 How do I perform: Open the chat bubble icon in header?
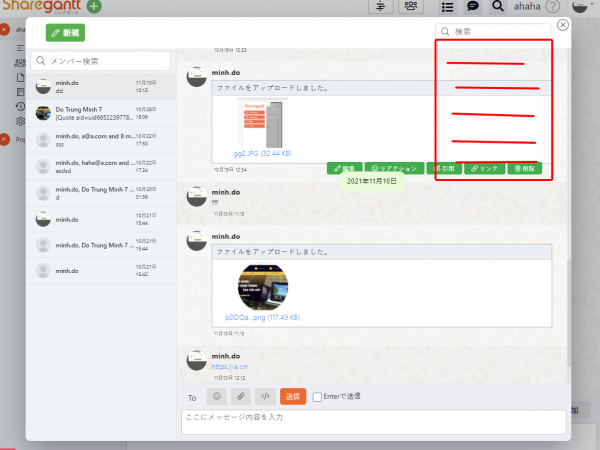pyautogui.click(x=473, y=7)
